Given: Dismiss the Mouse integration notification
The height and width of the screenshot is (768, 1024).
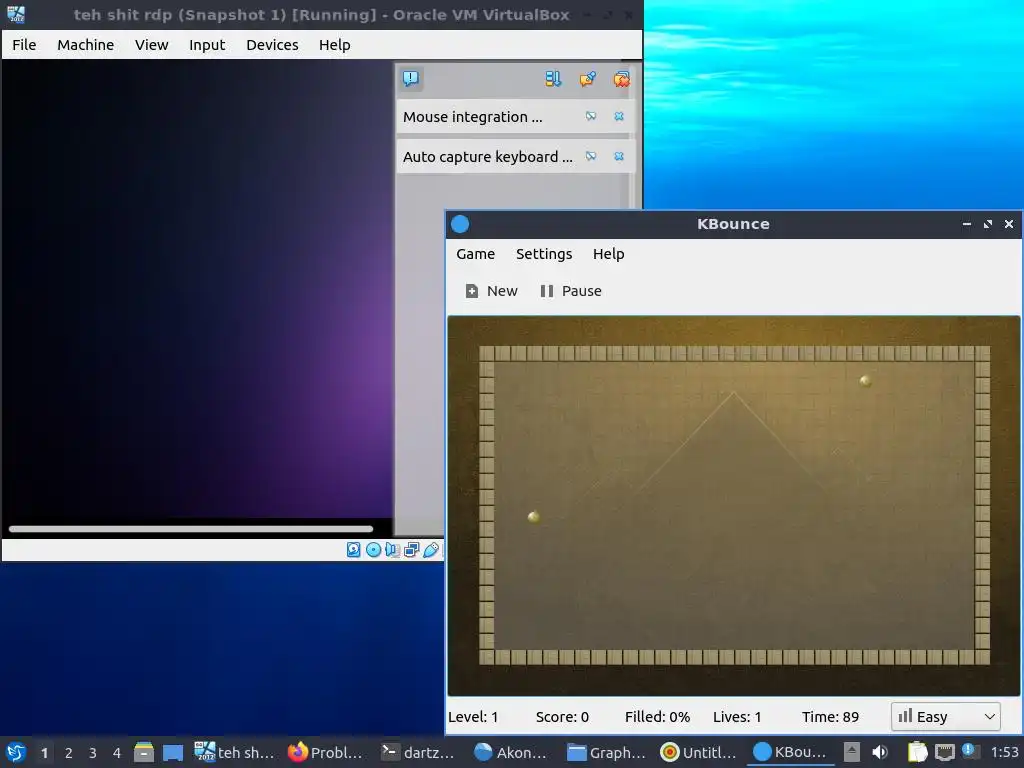Looking at the screenshot, I should [x=619, y=116].
